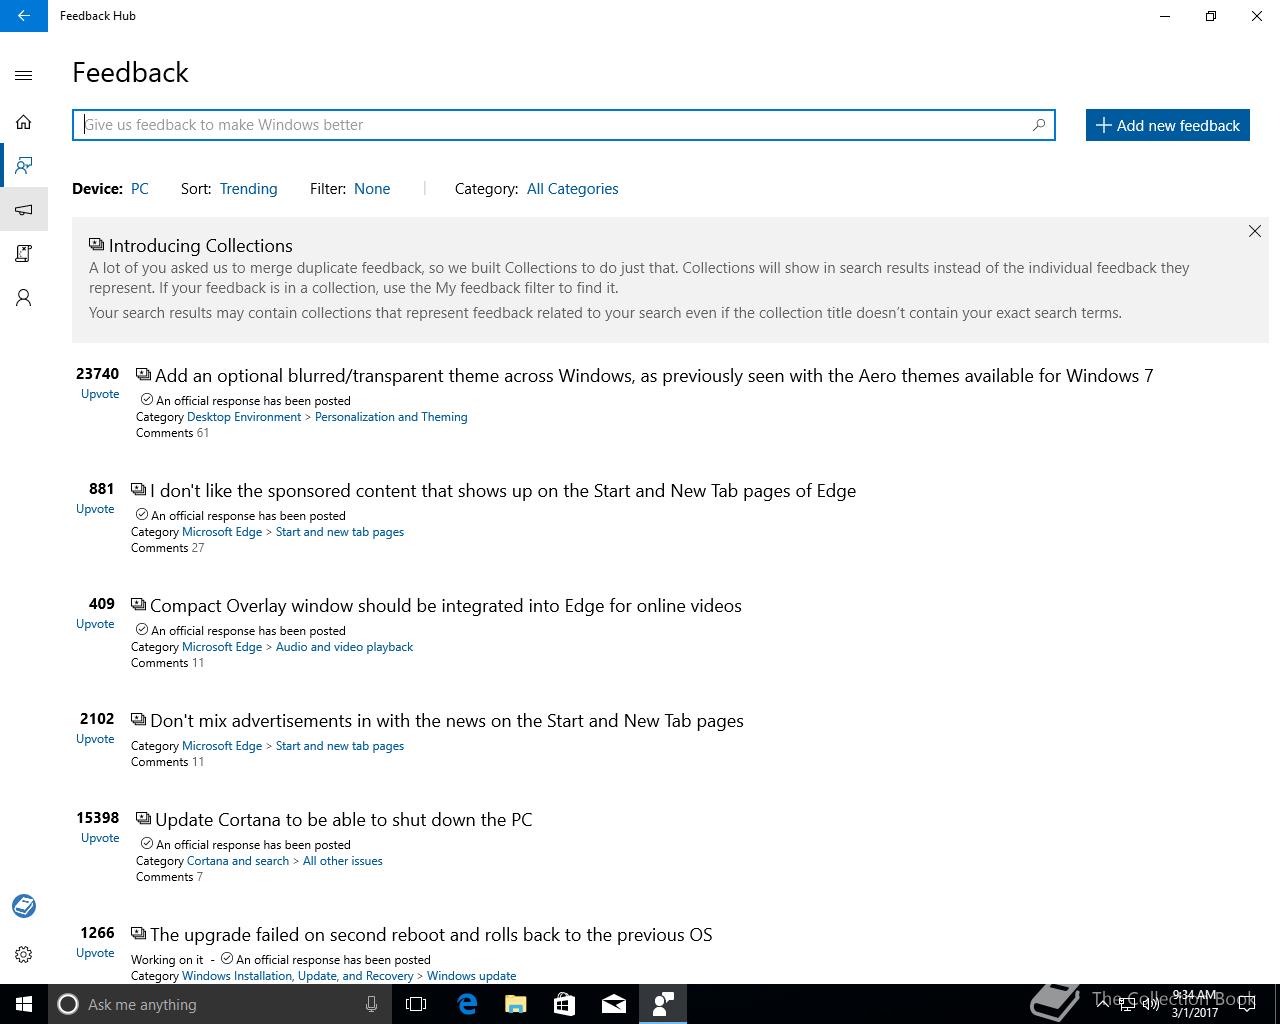1280x1024 pixels.
Task: Open Compact Overlay window feedback title
Action: (x=446, y=606)
